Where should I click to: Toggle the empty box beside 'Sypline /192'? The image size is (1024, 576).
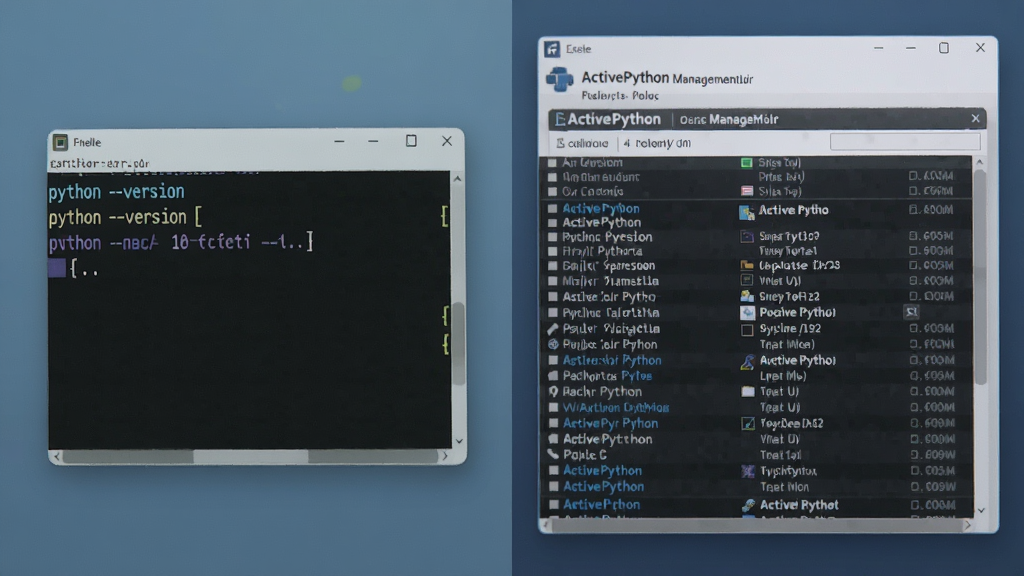[x=747, y=330]
